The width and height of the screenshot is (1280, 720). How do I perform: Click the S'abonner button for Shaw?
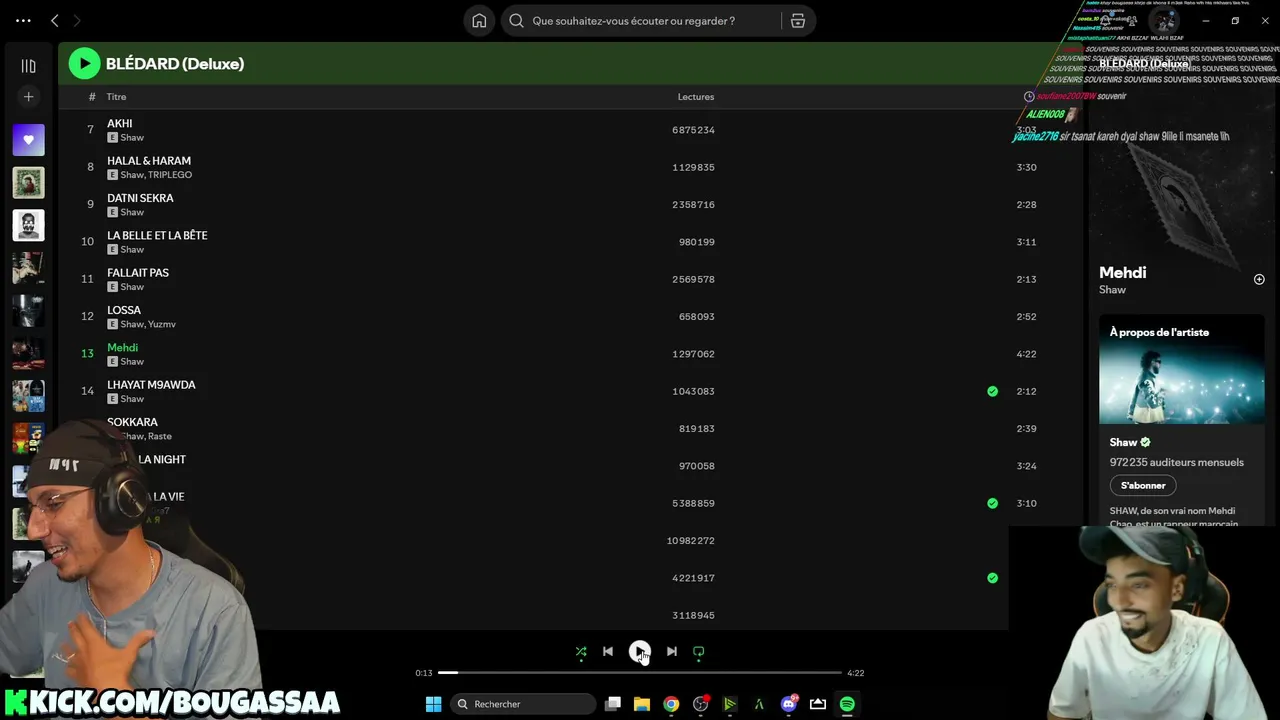[1143, 485]
